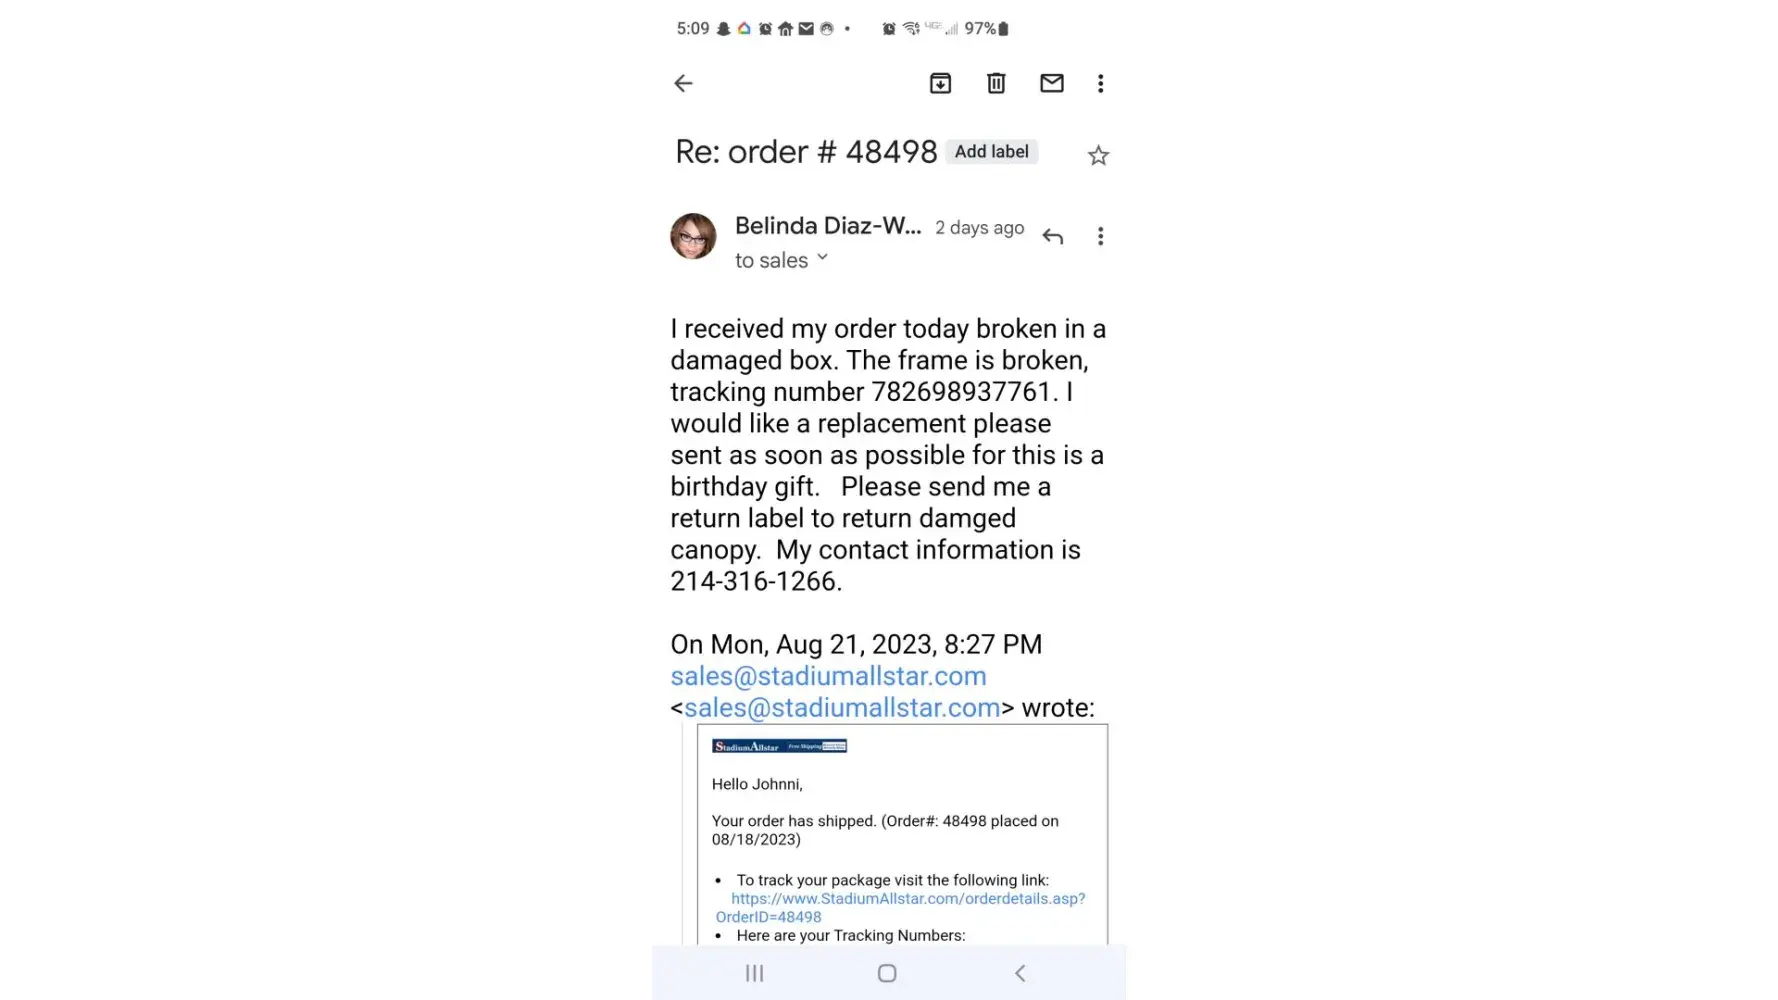Open message options beside the reply arrow
The image size is (1778, 1000).
click(x=1100, y=236)
